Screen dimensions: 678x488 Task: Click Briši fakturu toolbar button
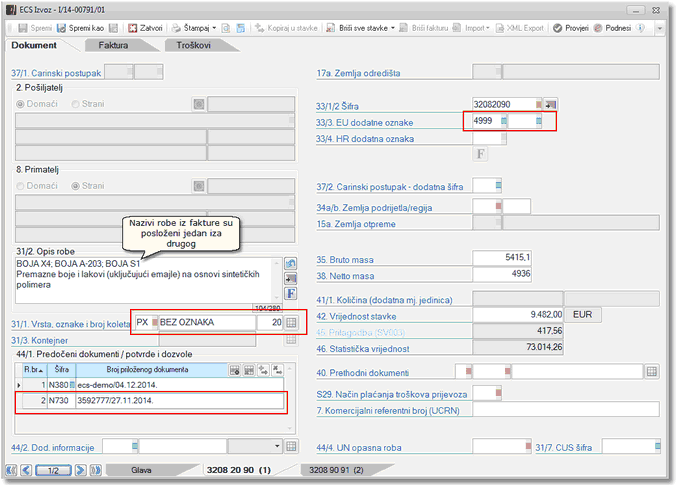click(424, 28)
